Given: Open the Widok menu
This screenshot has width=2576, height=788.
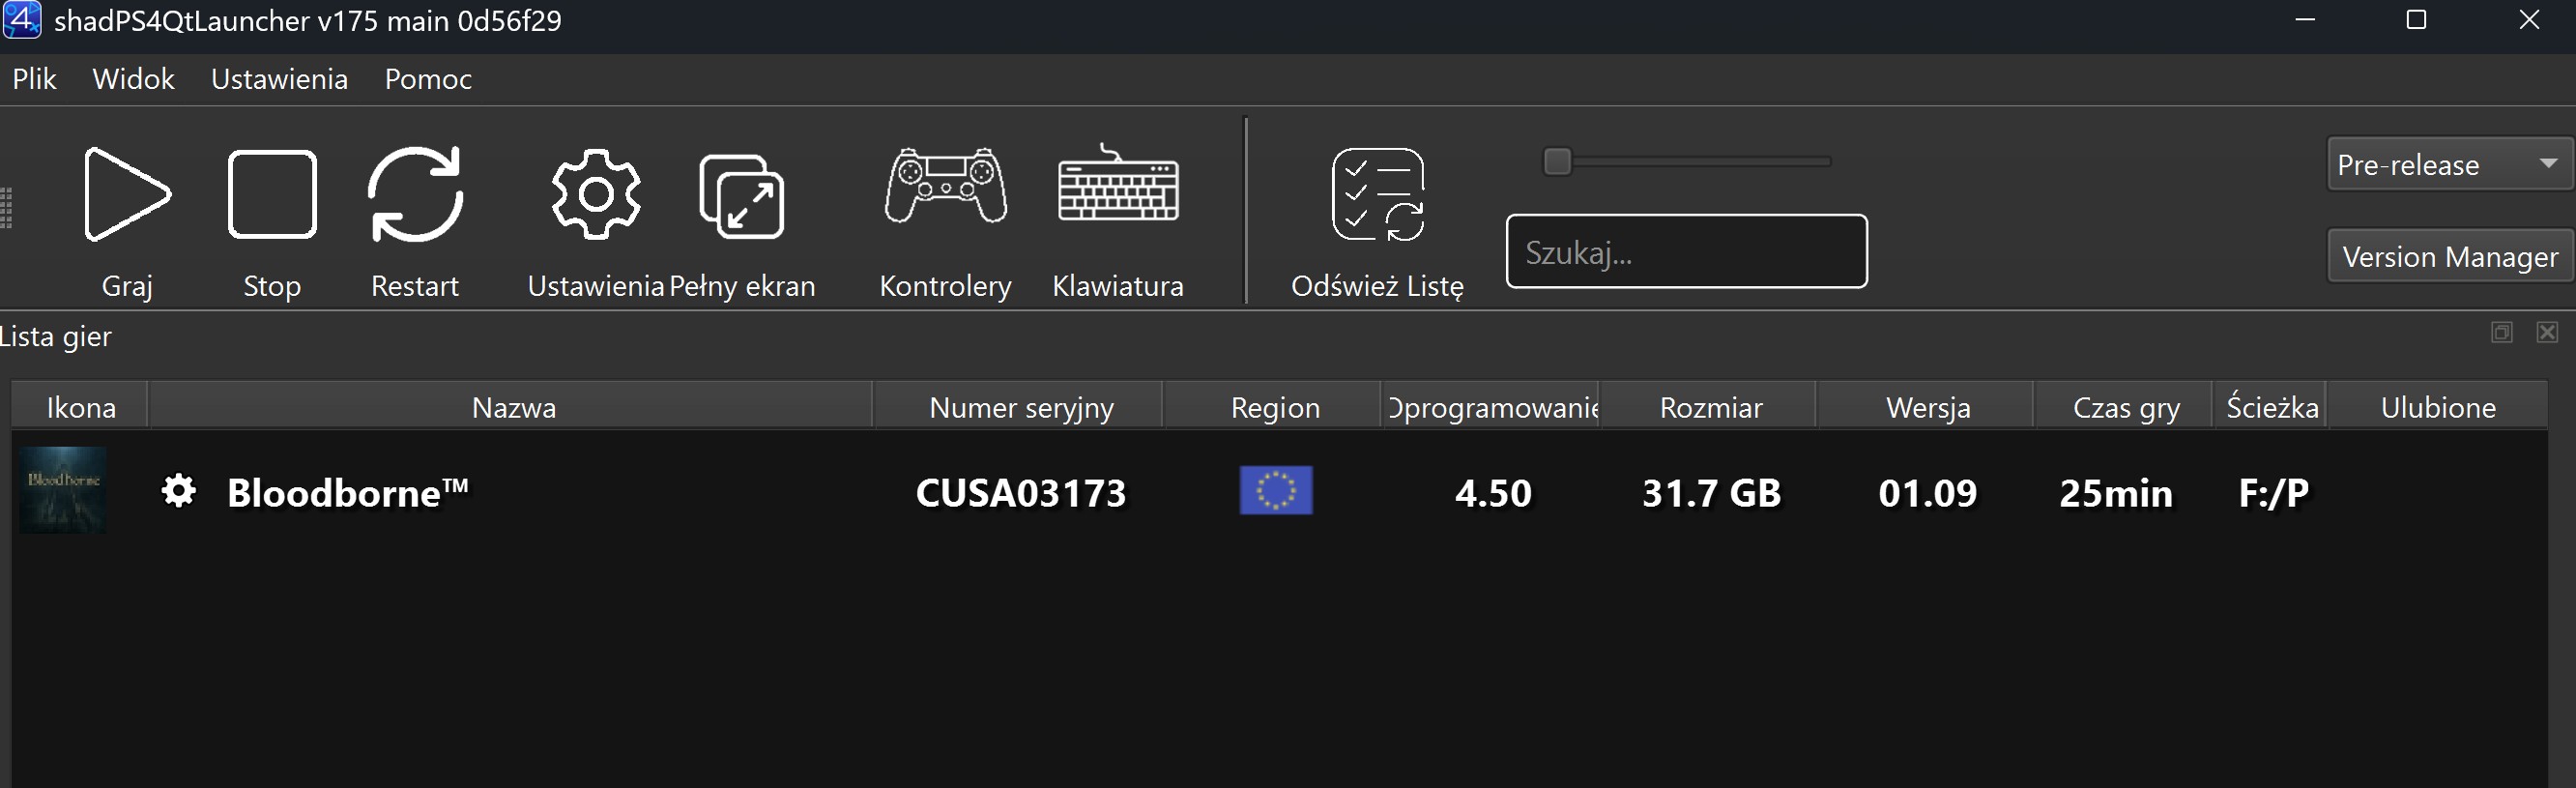Looking at the screenshot, I should tap(133, 79).
